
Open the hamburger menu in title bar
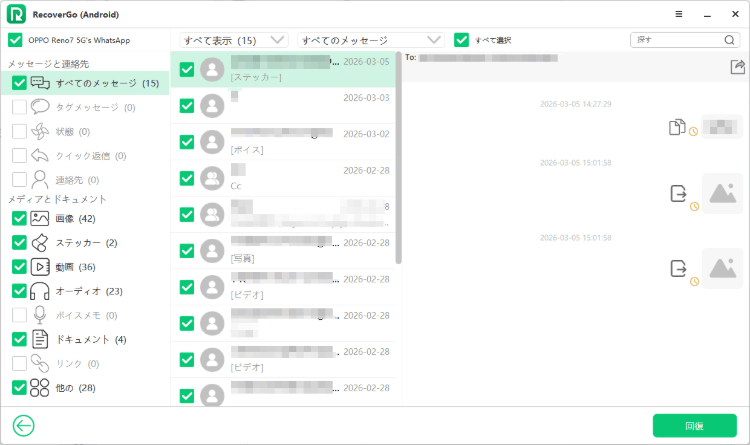[x=679, y=14]
